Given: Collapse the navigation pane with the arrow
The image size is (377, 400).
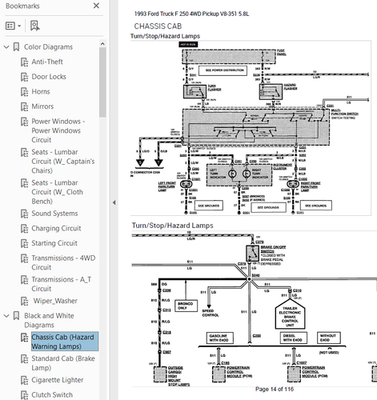Looking at the screenshot, I should click(114, 202).
